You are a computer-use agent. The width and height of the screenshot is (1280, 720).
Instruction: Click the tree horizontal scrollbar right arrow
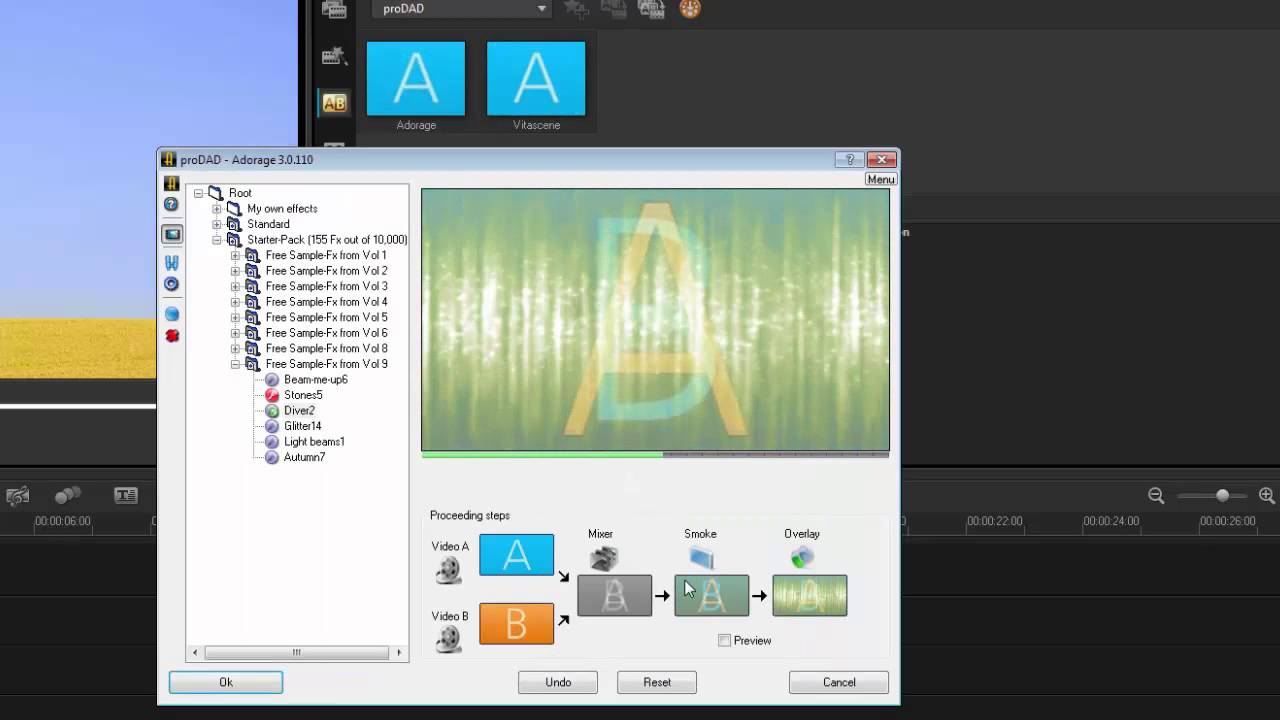point(399,653)
